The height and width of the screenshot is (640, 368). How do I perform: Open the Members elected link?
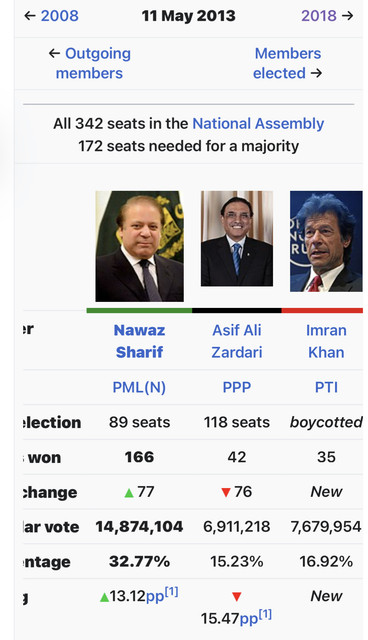287,63
